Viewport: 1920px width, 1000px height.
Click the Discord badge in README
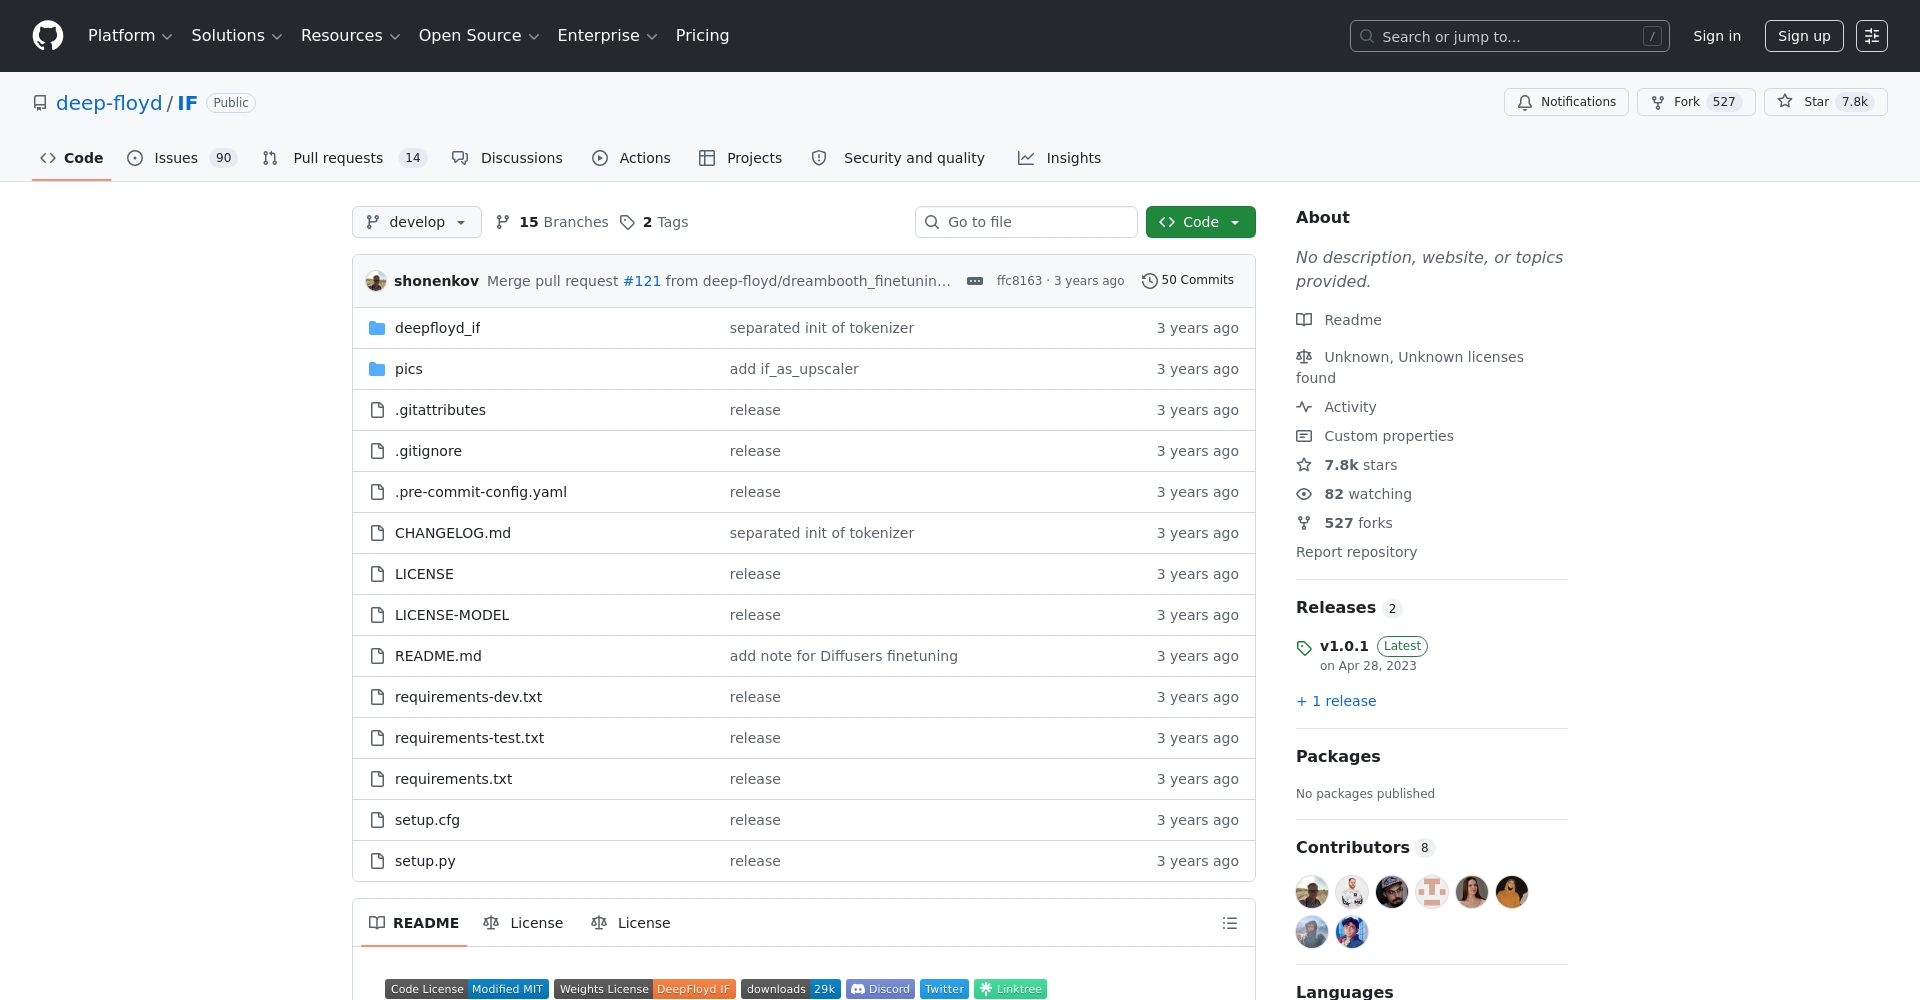[x=880, y=989]
